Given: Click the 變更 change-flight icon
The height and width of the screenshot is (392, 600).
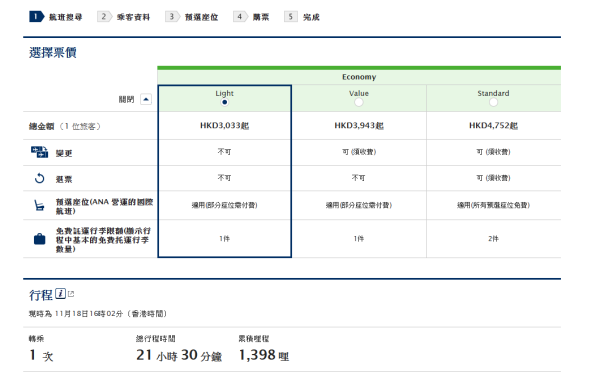Looking at the screenshot, I should click(39, 152).
